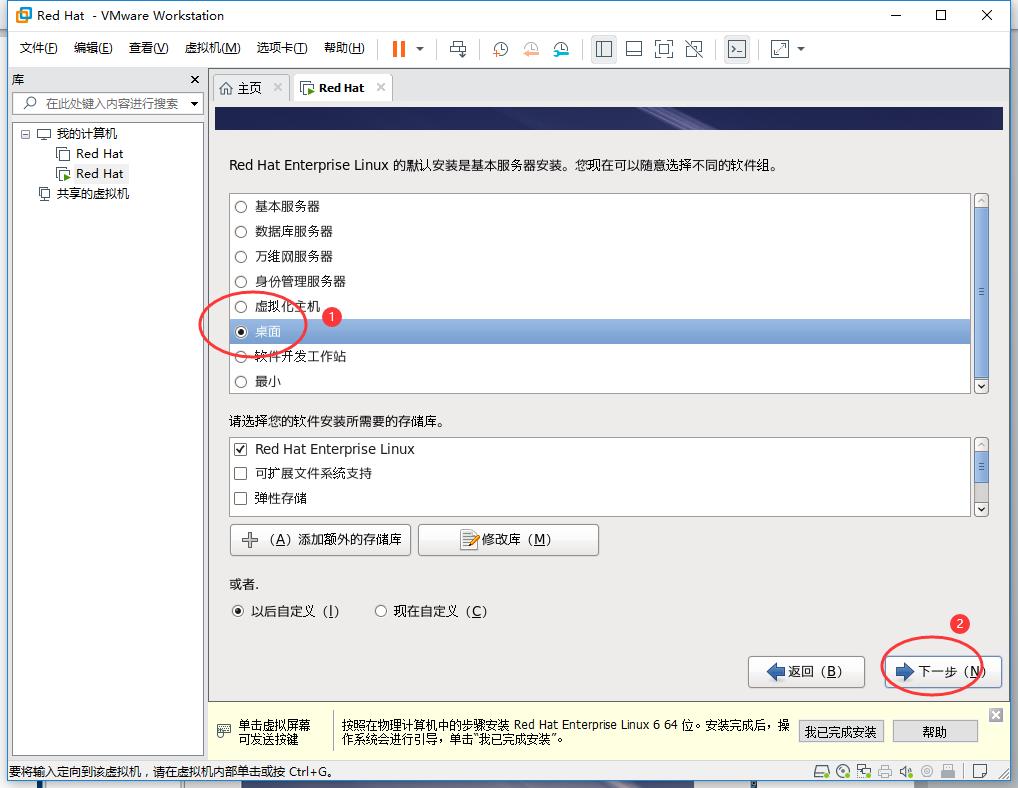Click the library search field

(107, 103)
